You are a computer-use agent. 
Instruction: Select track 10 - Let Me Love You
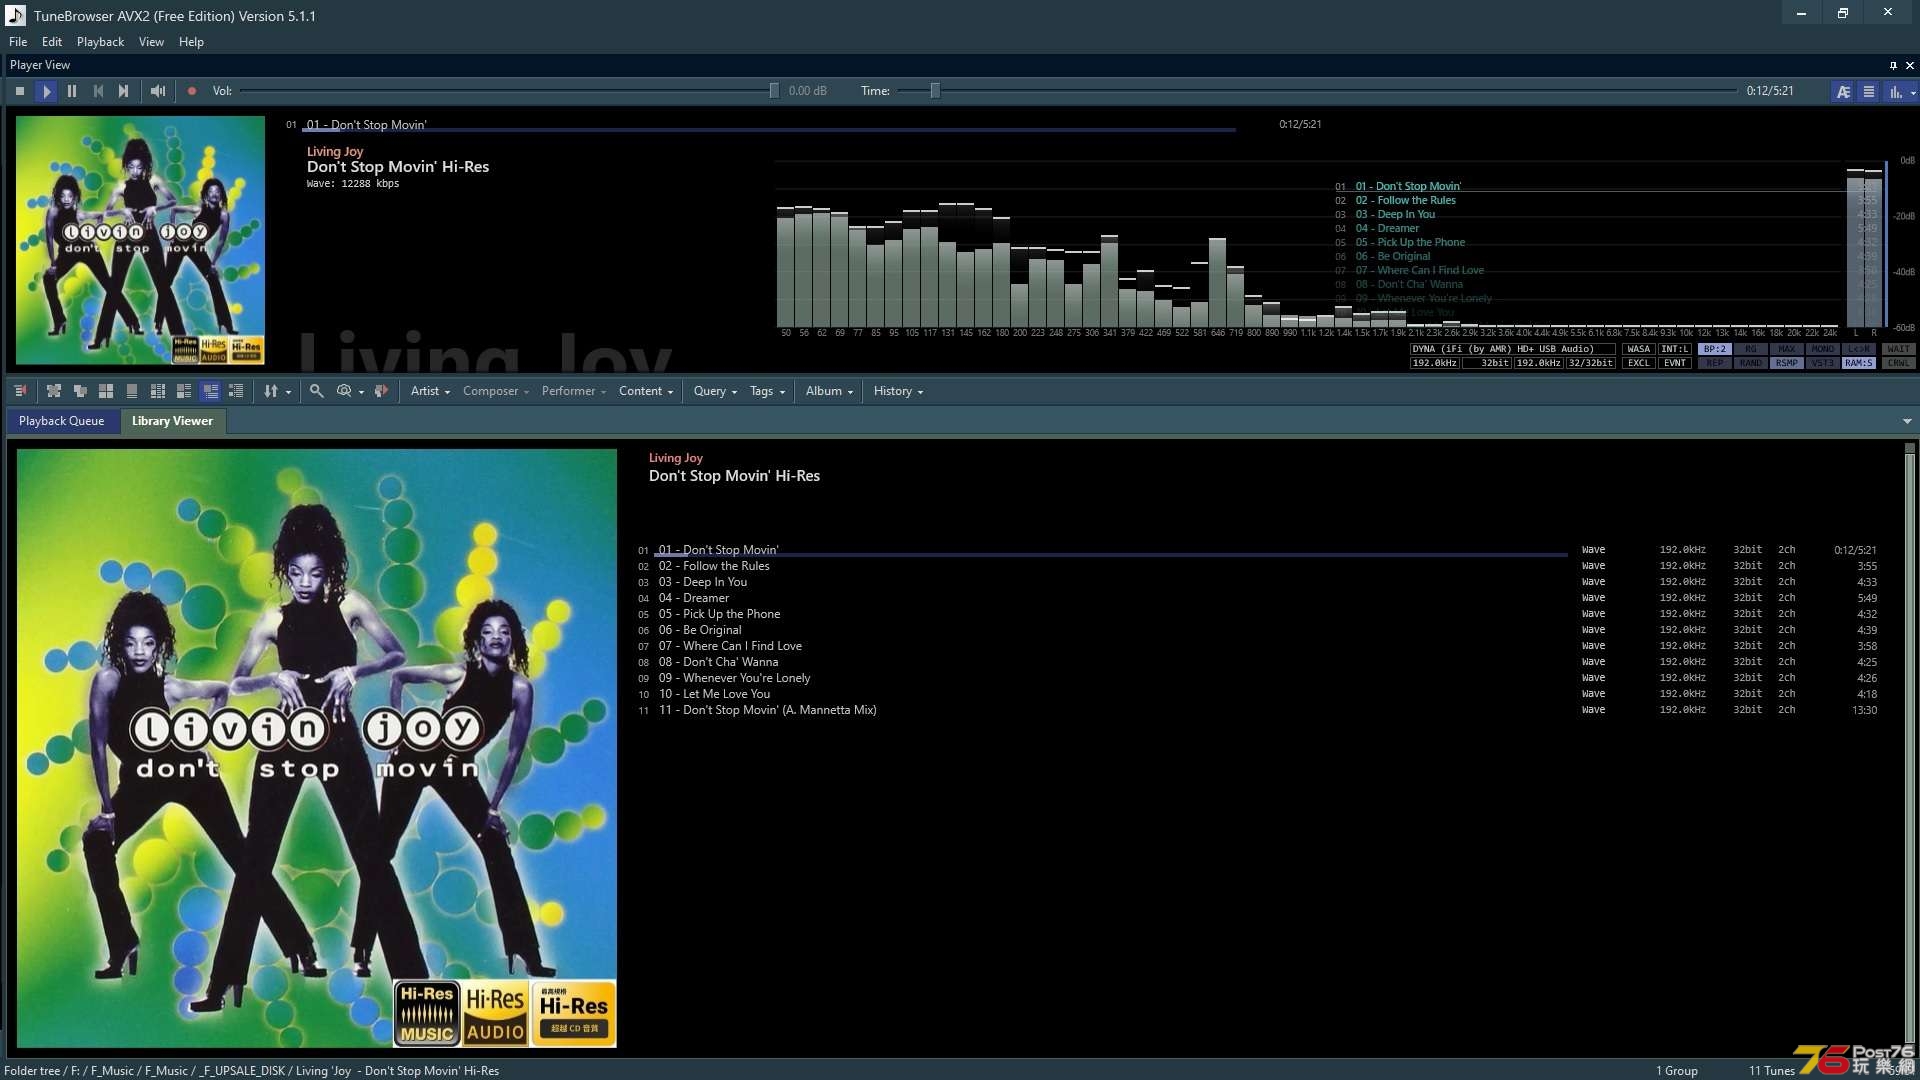point(1257,694)
